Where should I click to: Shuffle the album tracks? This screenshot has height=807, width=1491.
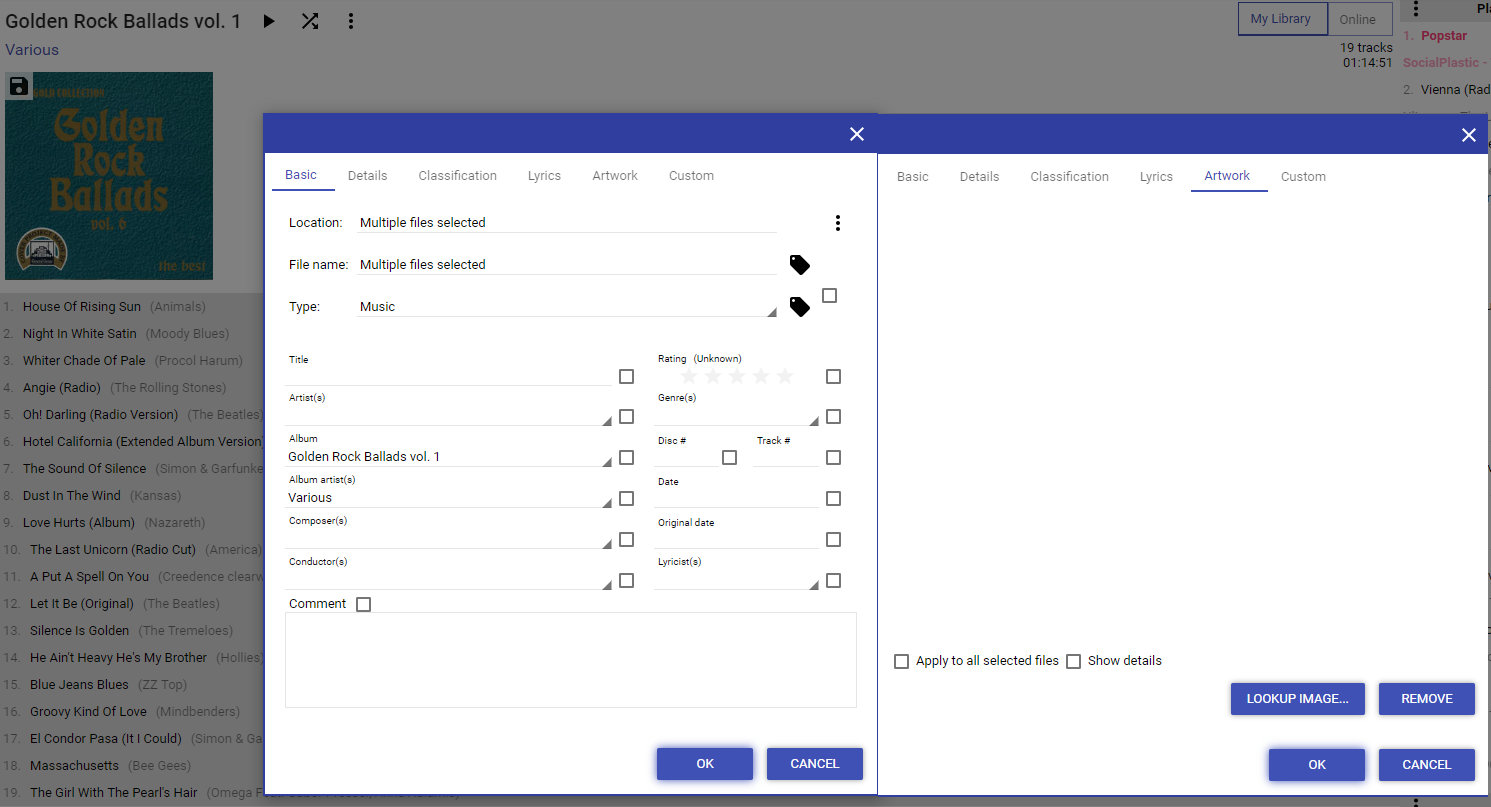(x=310, y=21)
